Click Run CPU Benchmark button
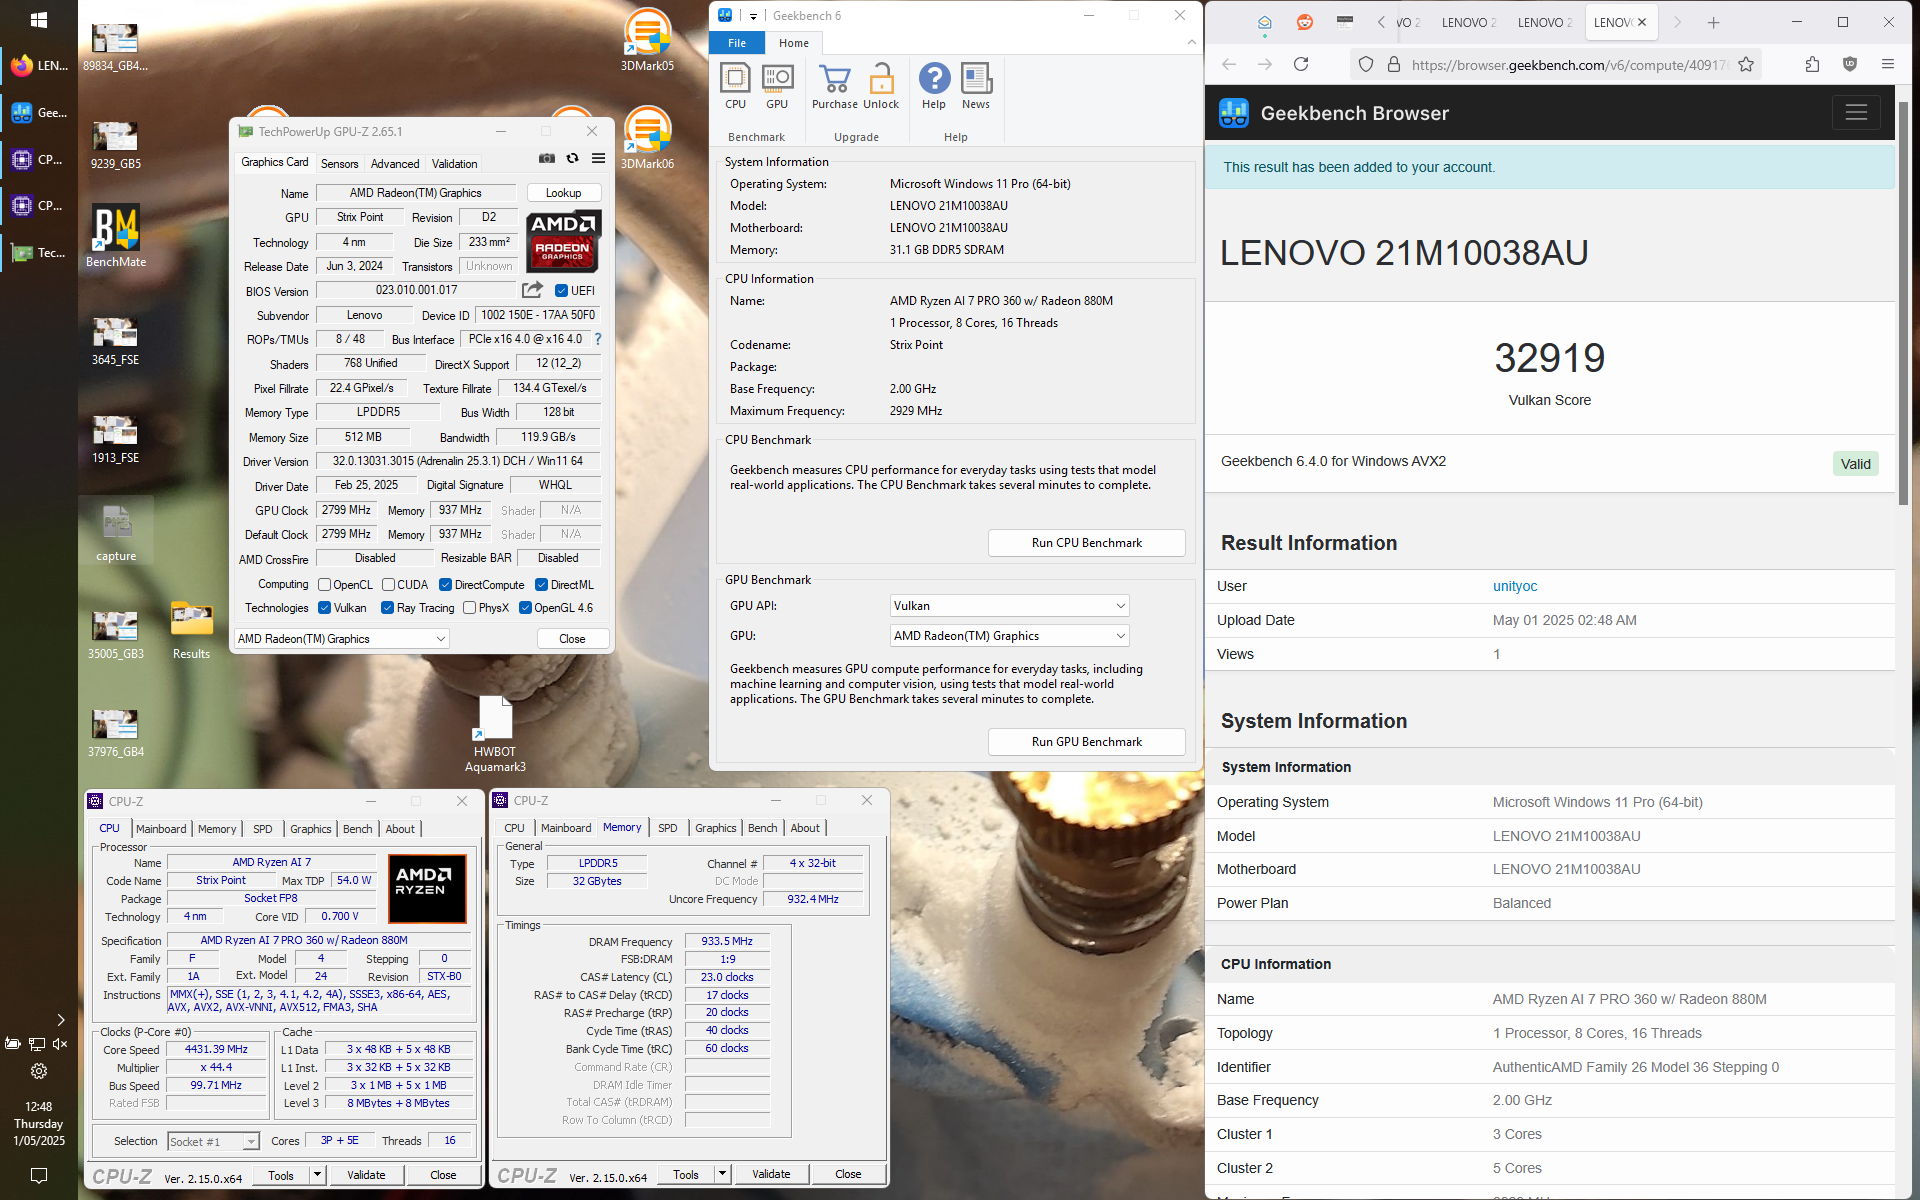 1087,543
